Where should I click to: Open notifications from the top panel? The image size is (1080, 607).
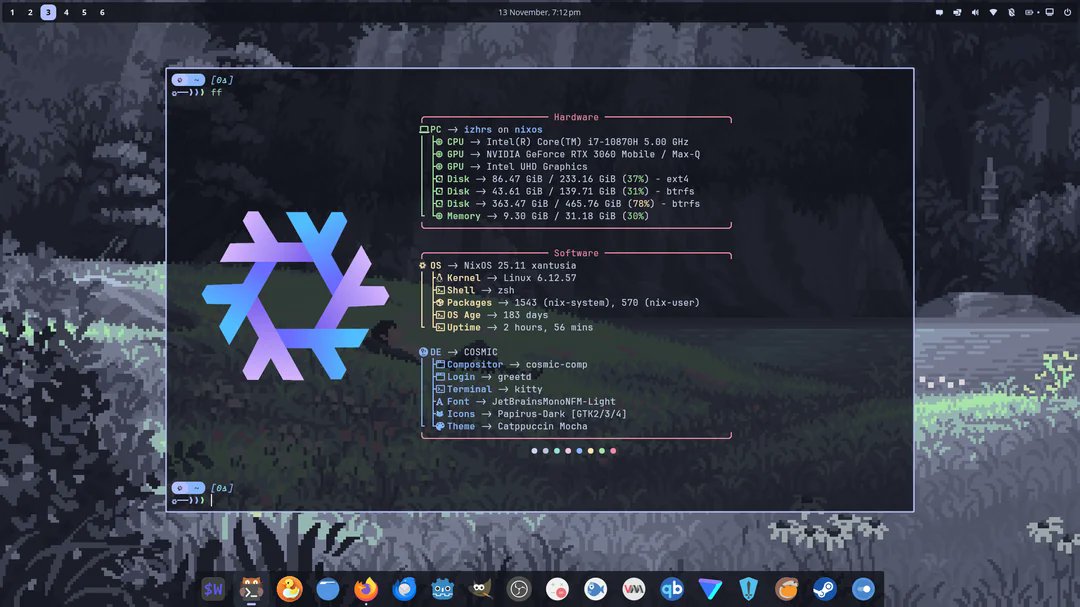click(x=939, y=12)
